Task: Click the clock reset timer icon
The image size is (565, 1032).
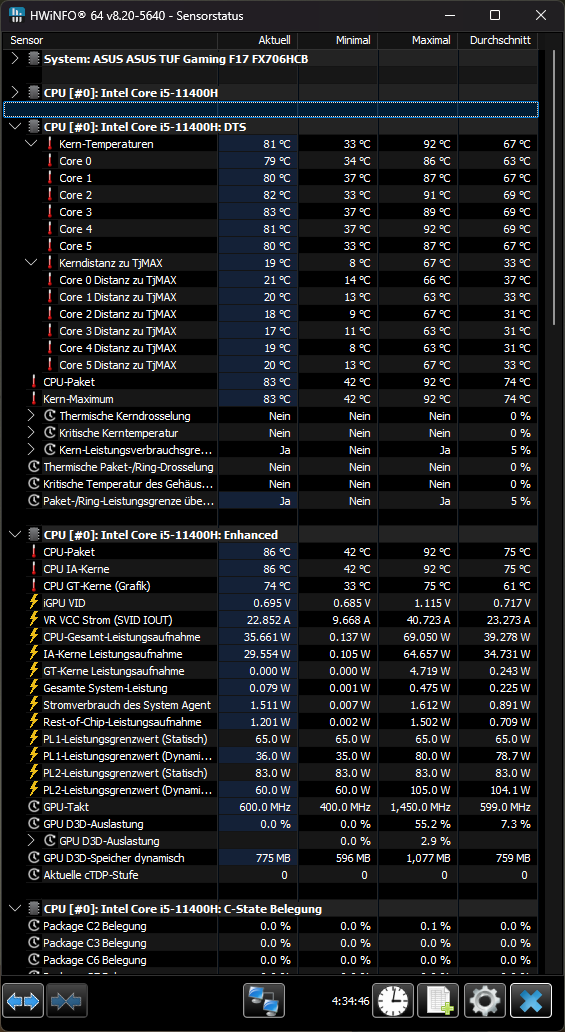Action: [x=393, y=1001]
